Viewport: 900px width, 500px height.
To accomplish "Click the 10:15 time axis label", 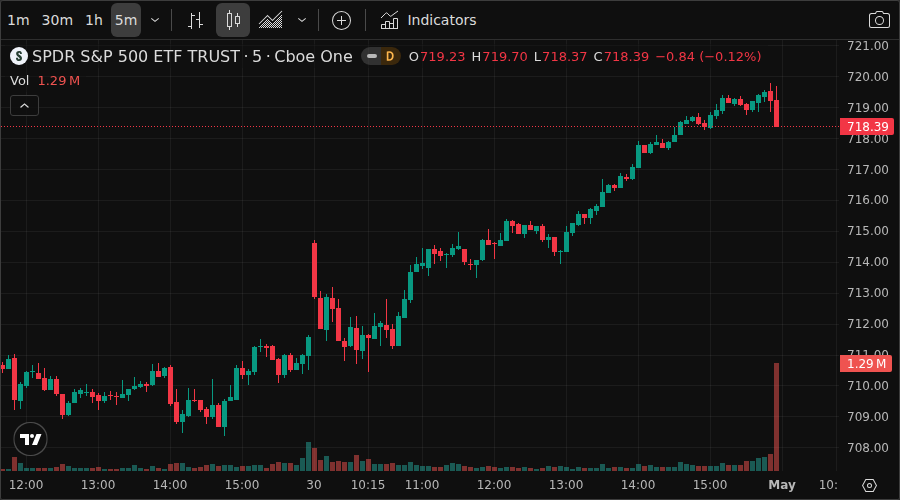I will [x=368, y=485].
